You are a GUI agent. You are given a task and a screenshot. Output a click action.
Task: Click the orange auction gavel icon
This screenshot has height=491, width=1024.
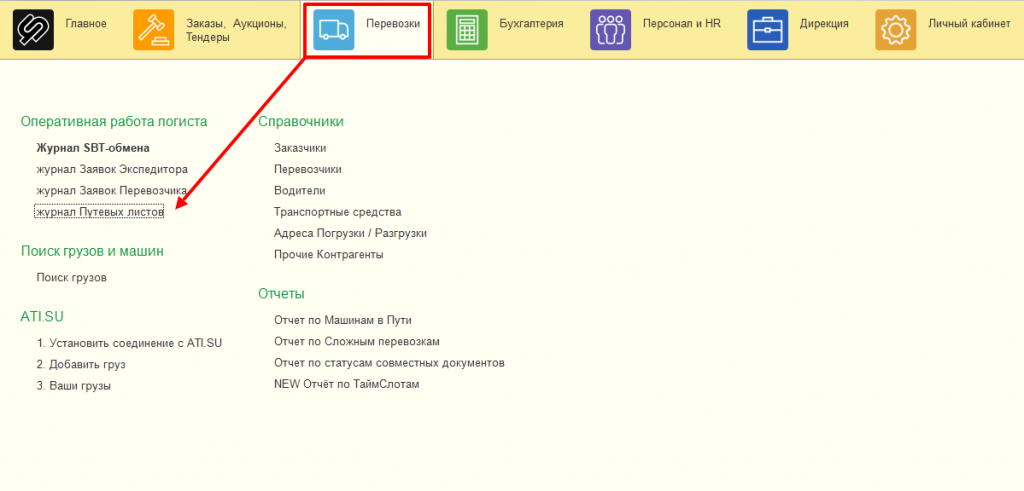[153, 29]
